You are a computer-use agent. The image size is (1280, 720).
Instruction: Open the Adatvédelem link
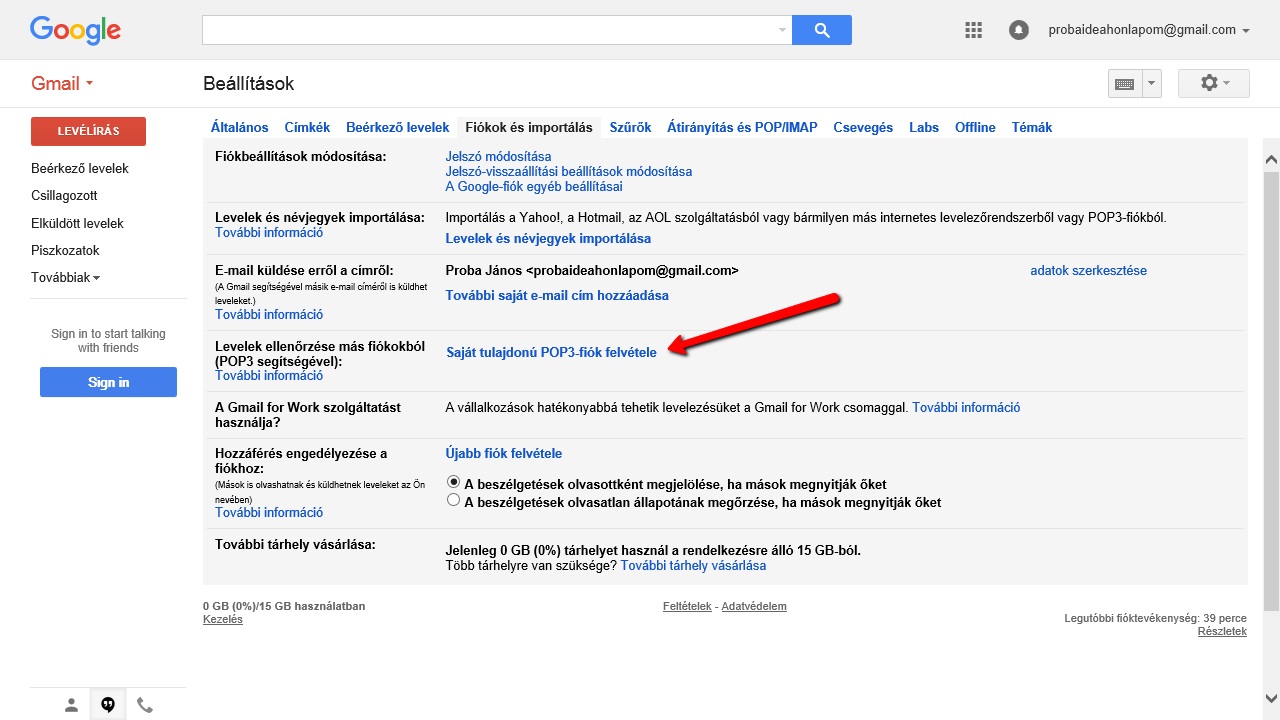tap(754, 606)
